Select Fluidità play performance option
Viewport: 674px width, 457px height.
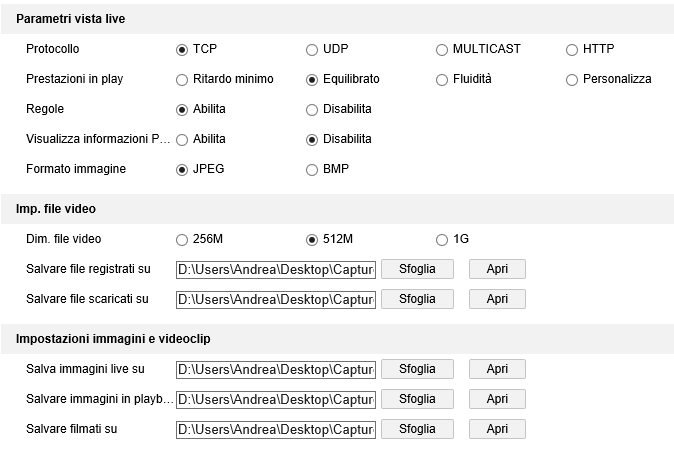tap(442, 79)
